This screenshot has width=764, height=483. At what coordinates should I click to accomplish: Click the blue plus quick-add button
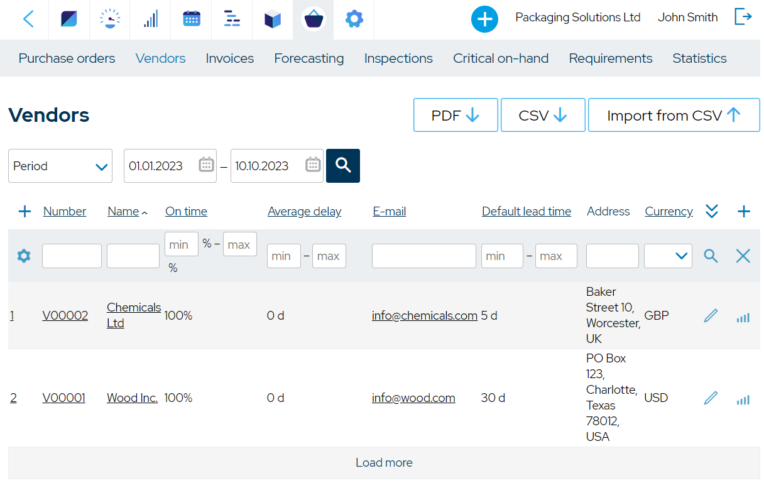tap(484, 19)
